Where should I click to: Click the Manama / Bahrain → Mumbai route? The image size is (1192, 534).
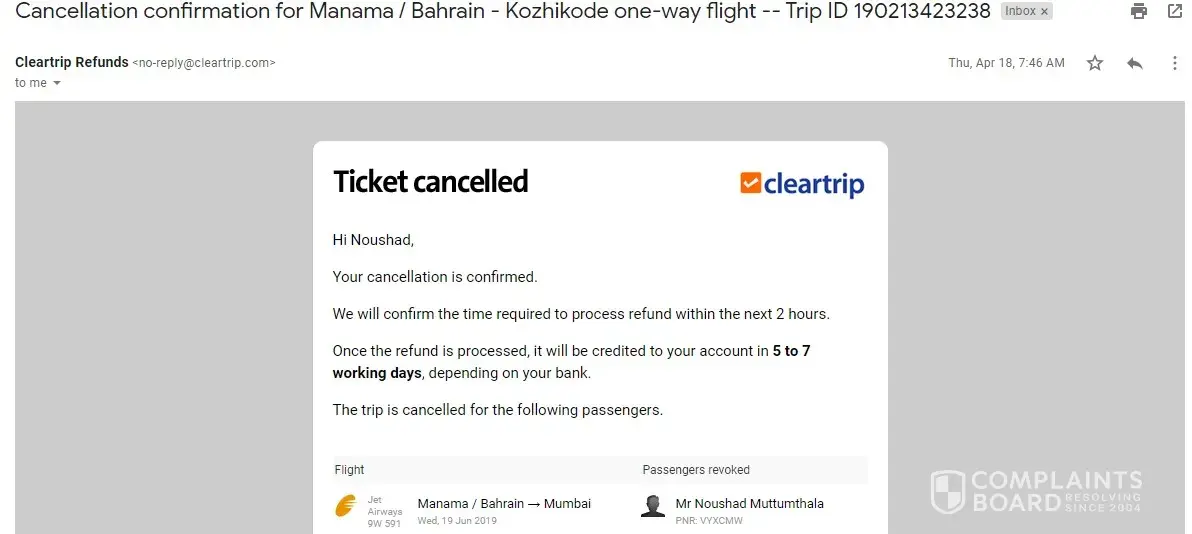tap(504, 504)
